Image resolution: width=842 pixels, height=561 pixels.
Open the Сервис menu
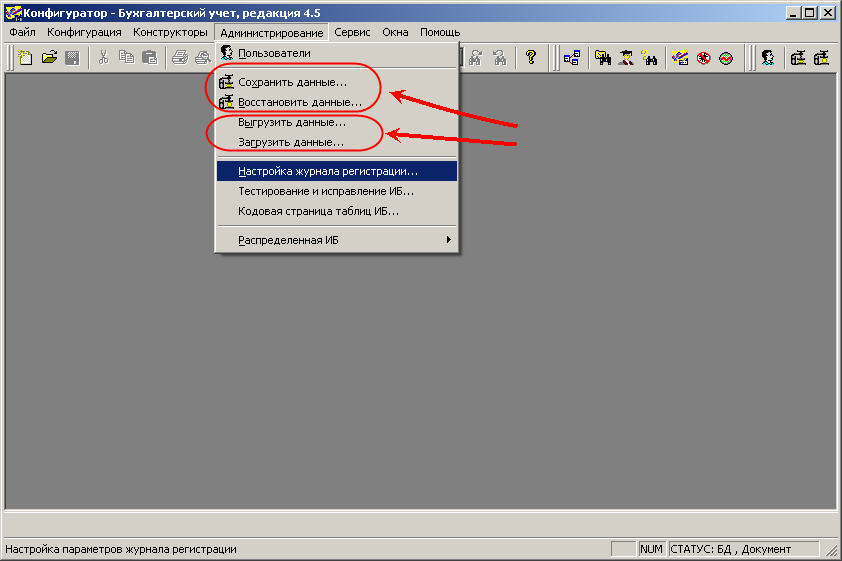coord(352,32)
